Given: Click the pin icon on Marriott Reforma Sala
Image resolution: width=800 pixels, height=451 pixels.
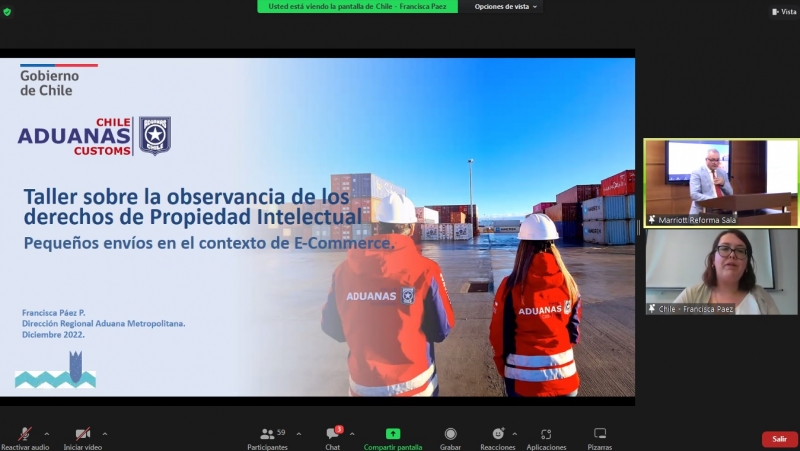Looking at the screenshot, I should coord(652,220).
